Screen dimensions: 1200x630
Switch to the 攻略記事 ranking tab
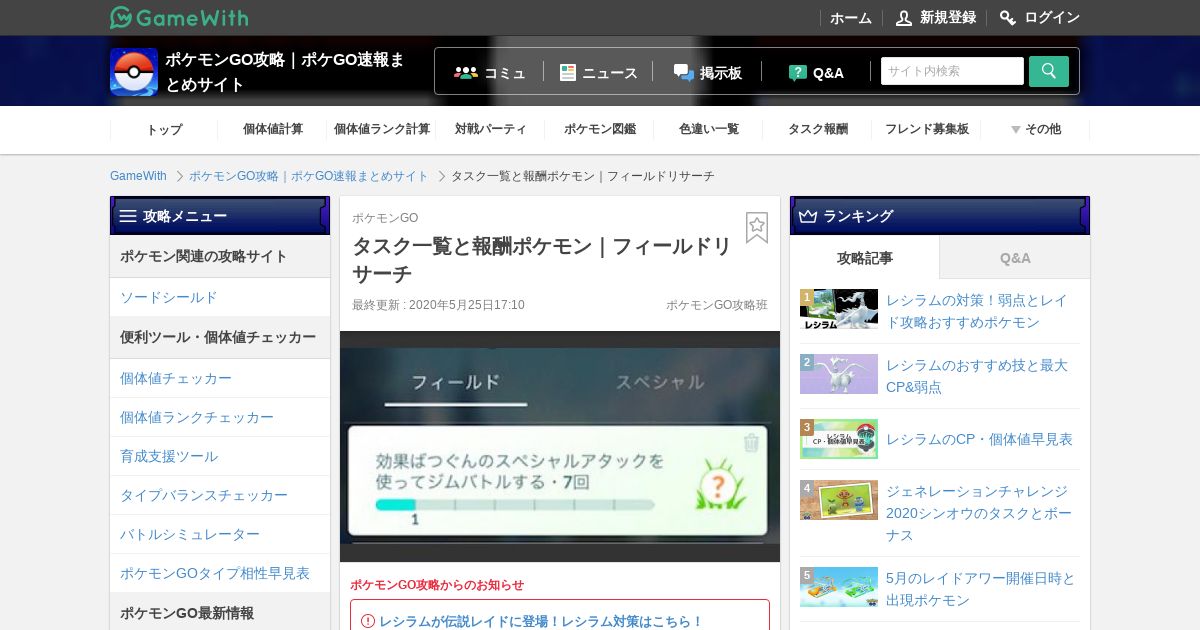865,258
